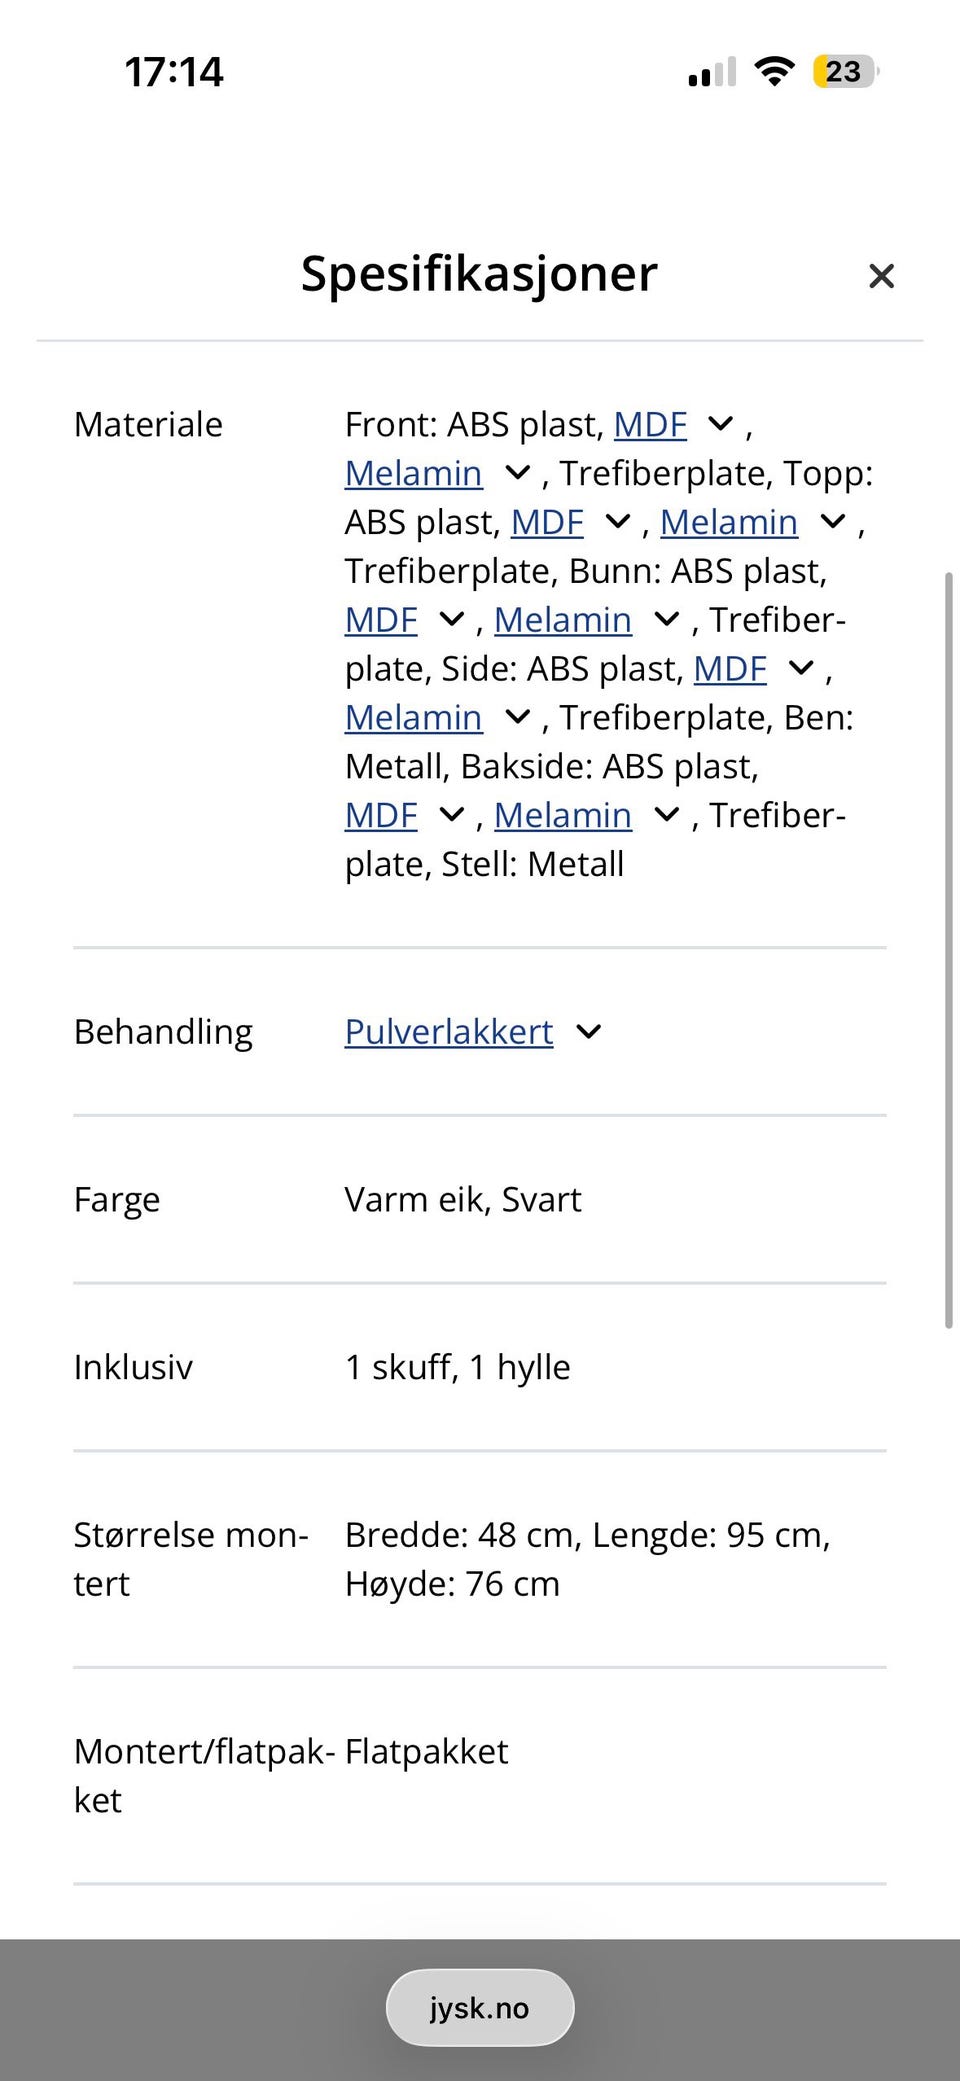The width and height of the screenshot is (960, 2081).
Task: Tap the battery indicator showing 23
Action: point(842,70)
